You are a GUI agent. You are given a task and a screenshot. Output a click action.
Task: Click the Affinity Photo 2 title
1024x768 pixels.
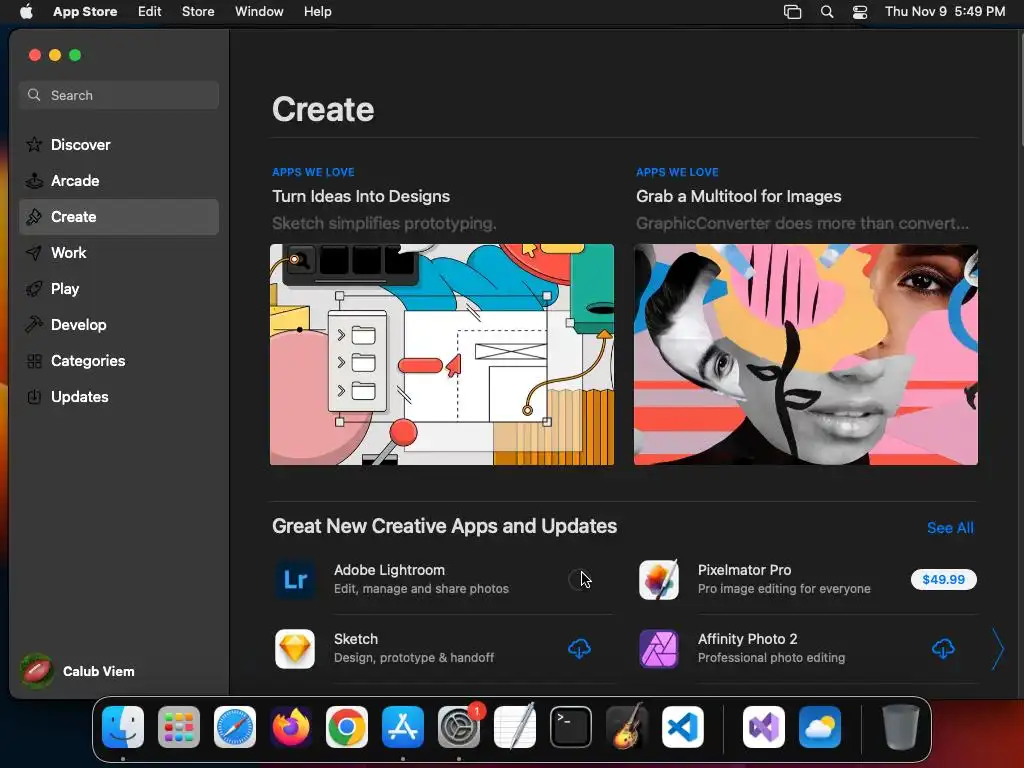pyautogui.click(x=748, y=639)
